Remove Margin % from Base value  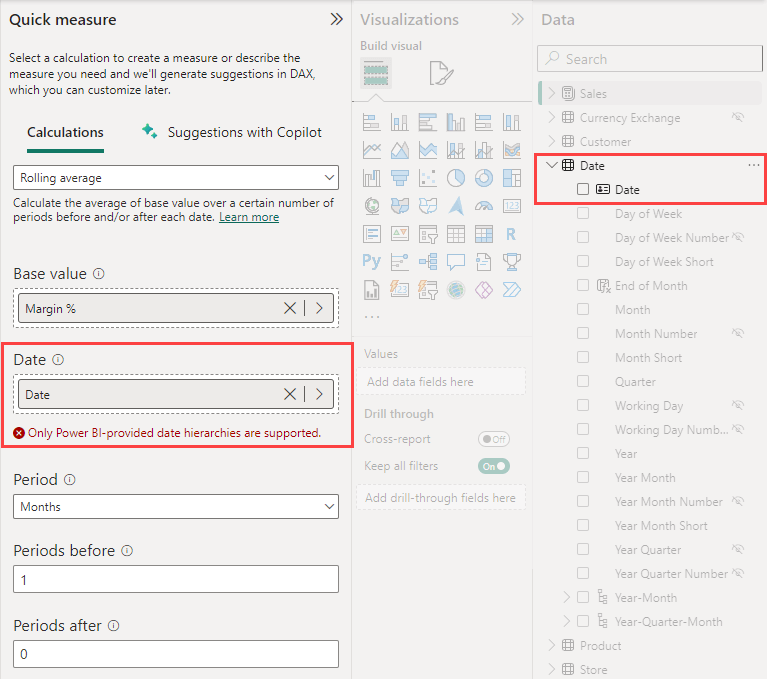coord(290,308)
